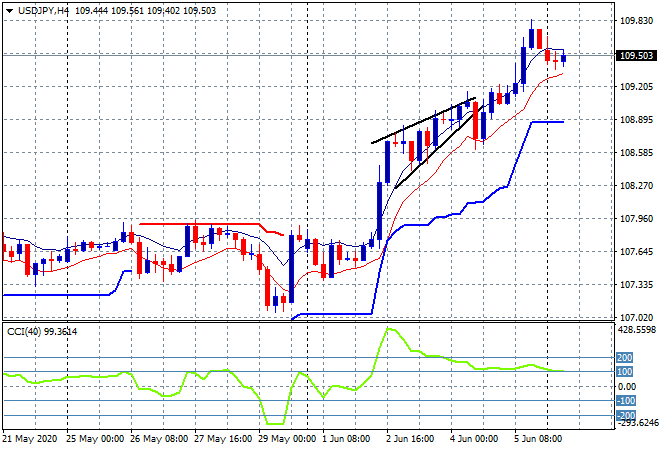The height and width of the screenshot is (450, 660).
Task: Click the 109.205 price axis label
Action: [x=636, y=87]
